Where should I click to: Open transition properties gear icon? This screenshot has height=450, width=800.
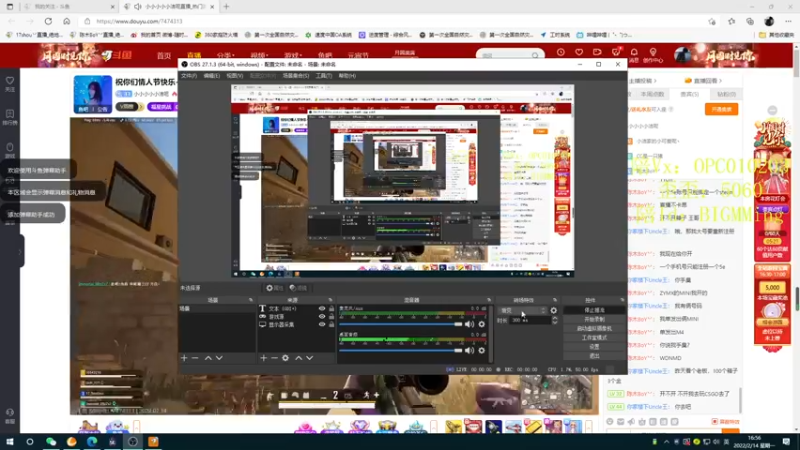(554, 310)
